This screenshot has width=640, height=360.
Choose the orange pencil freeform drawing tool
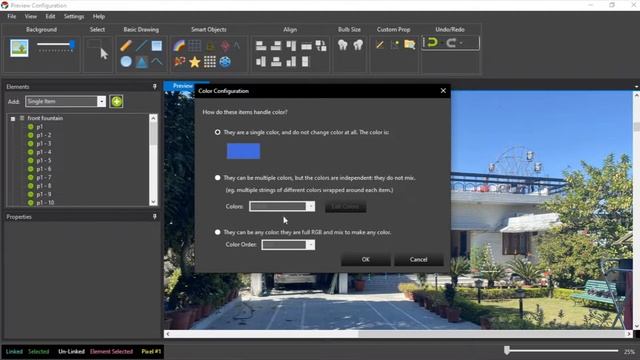pyautogui.click(x=126, y=45)
